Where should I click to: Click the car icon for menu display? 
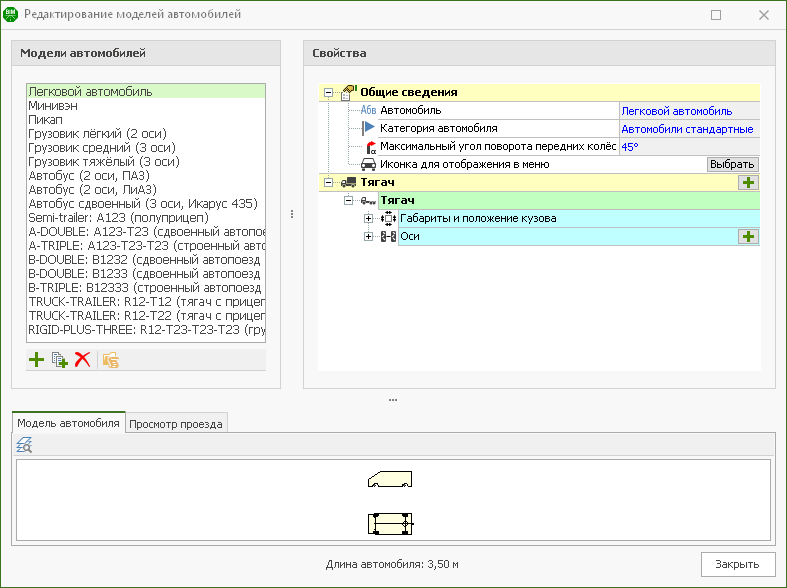point(368,165)
